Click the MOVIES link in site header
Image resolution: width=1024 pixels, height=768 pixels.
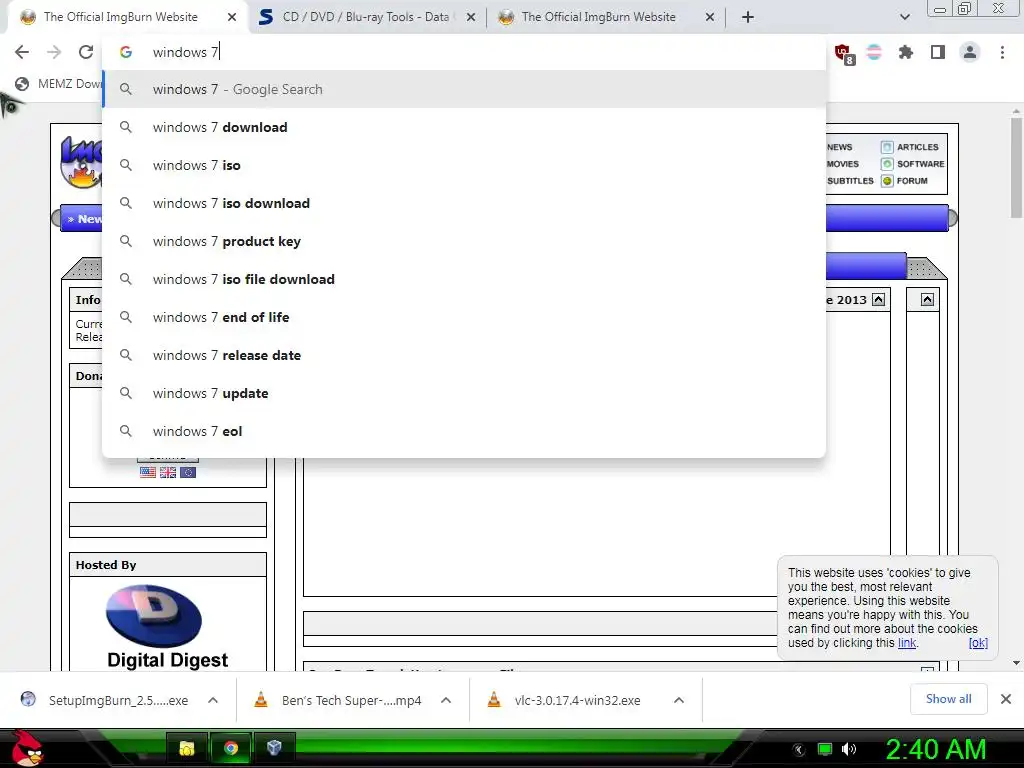click(842, 164)
